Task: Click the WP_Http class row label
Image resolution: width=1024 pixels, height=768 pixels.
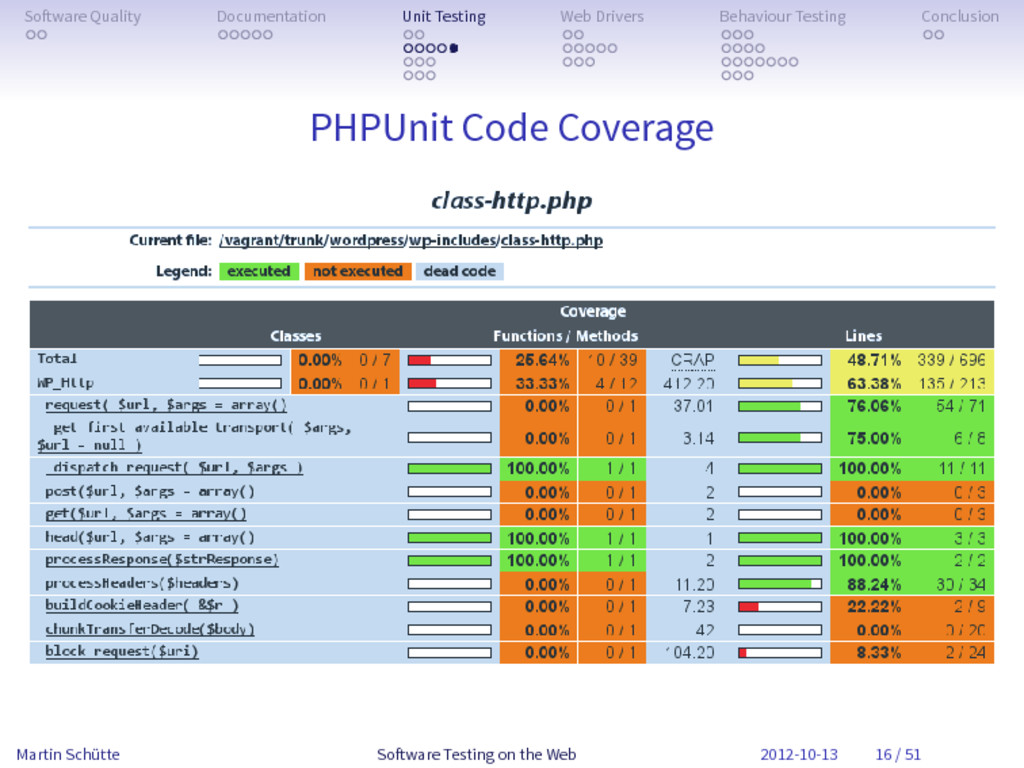Action: (x=65, y=383)
